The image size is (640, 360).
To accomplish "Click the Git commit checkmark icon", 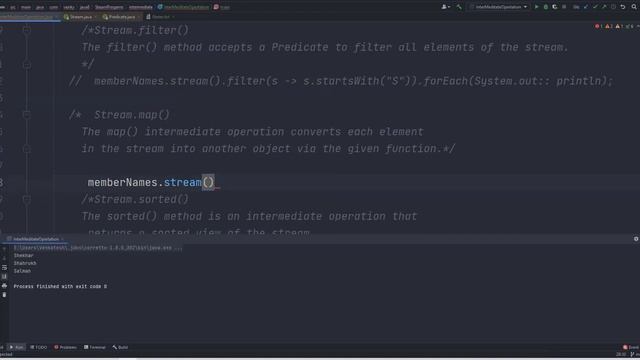I will (595, 7).
